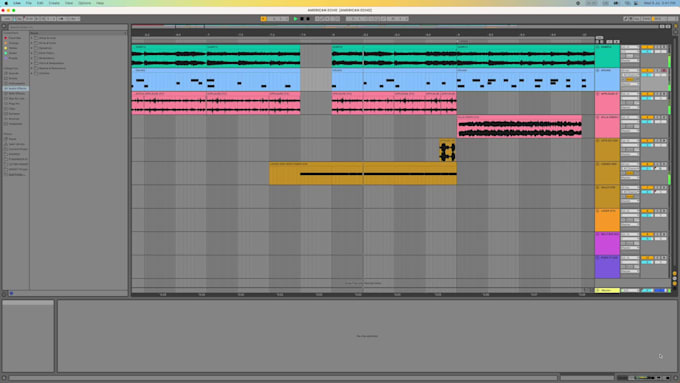Select the long audio clip on second pink track
680x383 pixels.
519,127
